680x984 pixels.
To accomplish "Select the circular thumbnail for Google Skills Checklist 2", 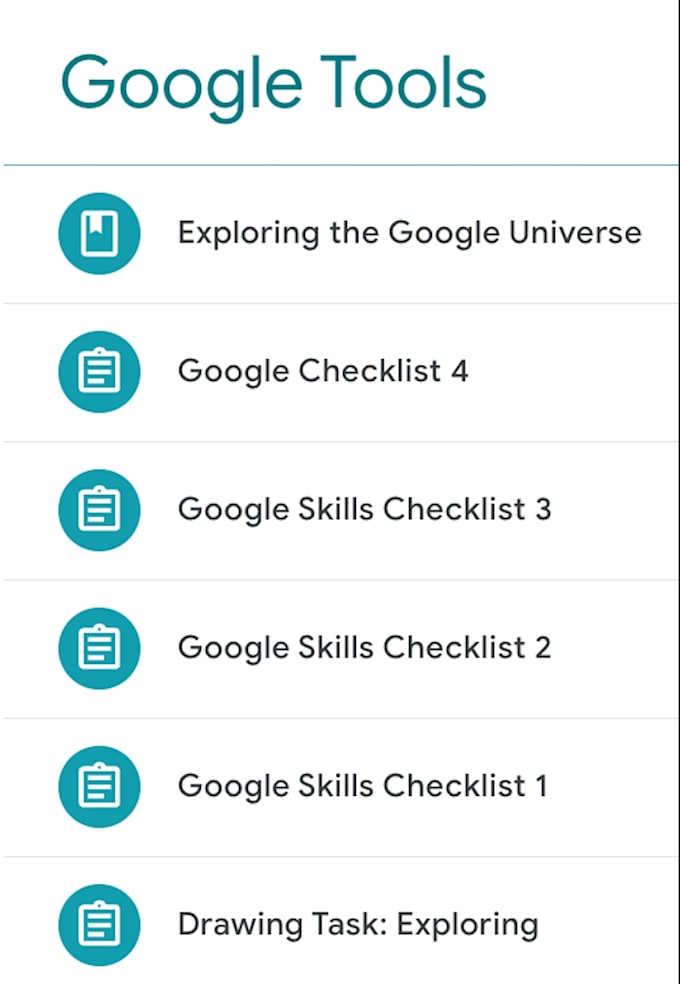I will pyautogui.click(x=100, y=647).
